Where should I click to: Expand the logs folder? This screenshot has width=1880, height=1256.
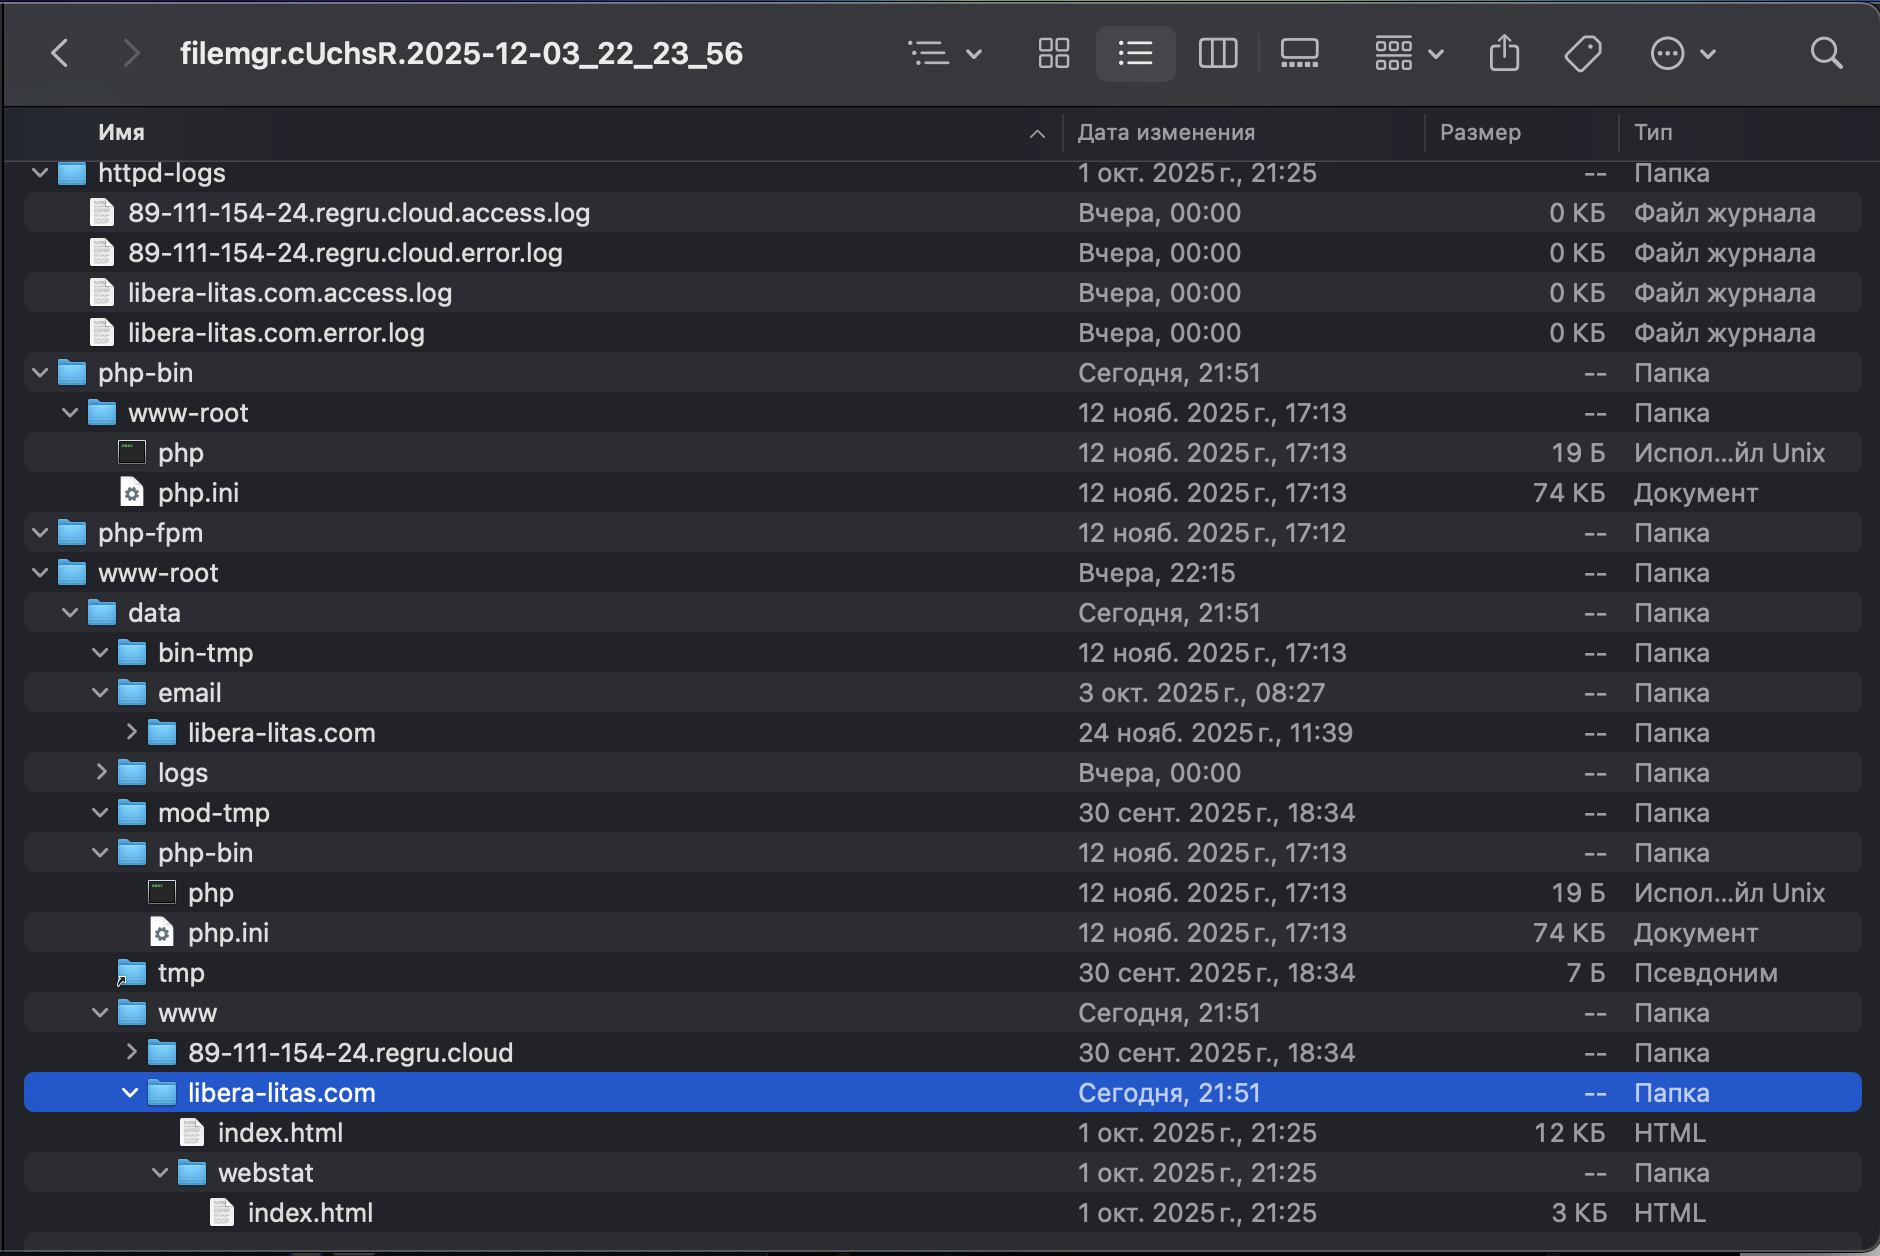tap(100, 772)
